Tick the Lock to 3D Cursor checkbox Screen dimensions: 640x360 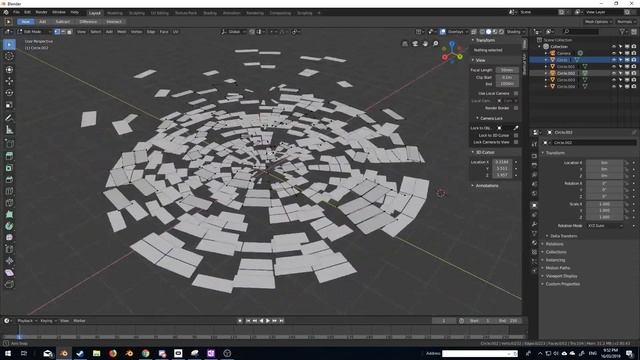[x=516, y=135]
